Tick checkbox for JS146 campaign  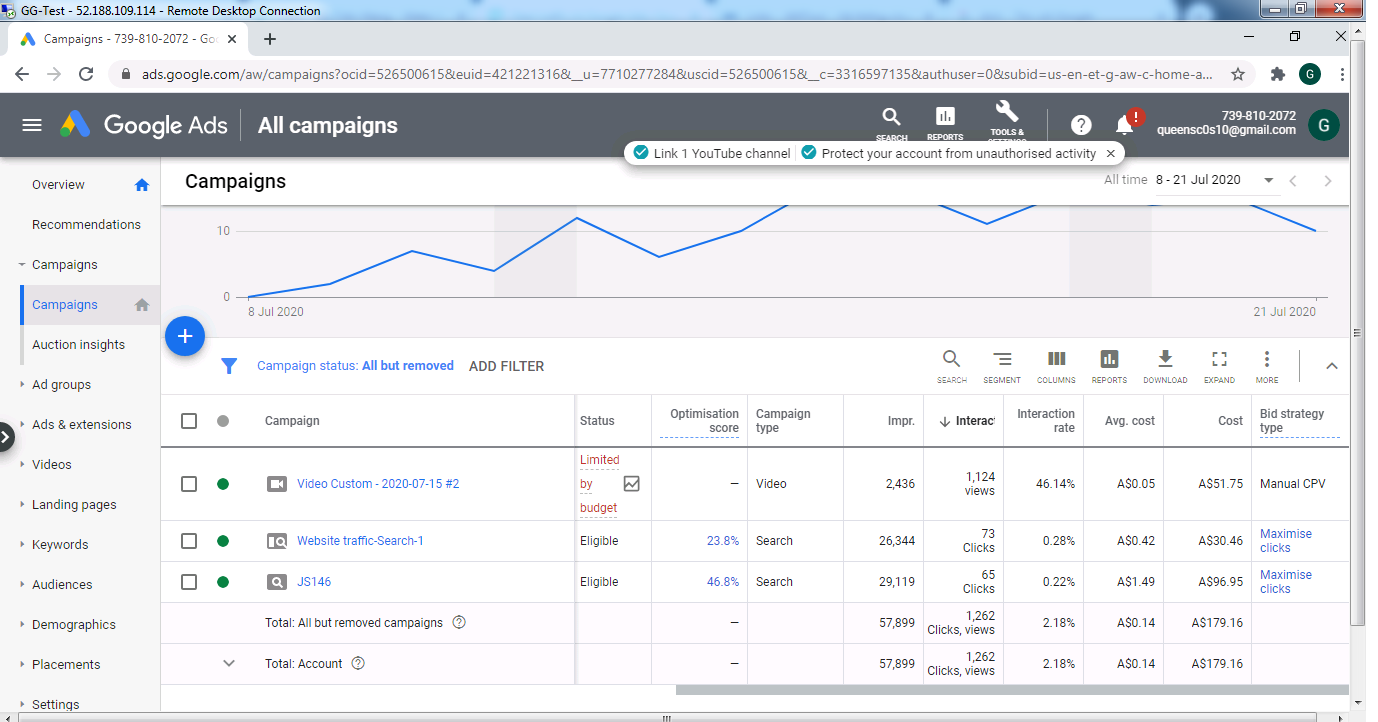coord(189,582)
